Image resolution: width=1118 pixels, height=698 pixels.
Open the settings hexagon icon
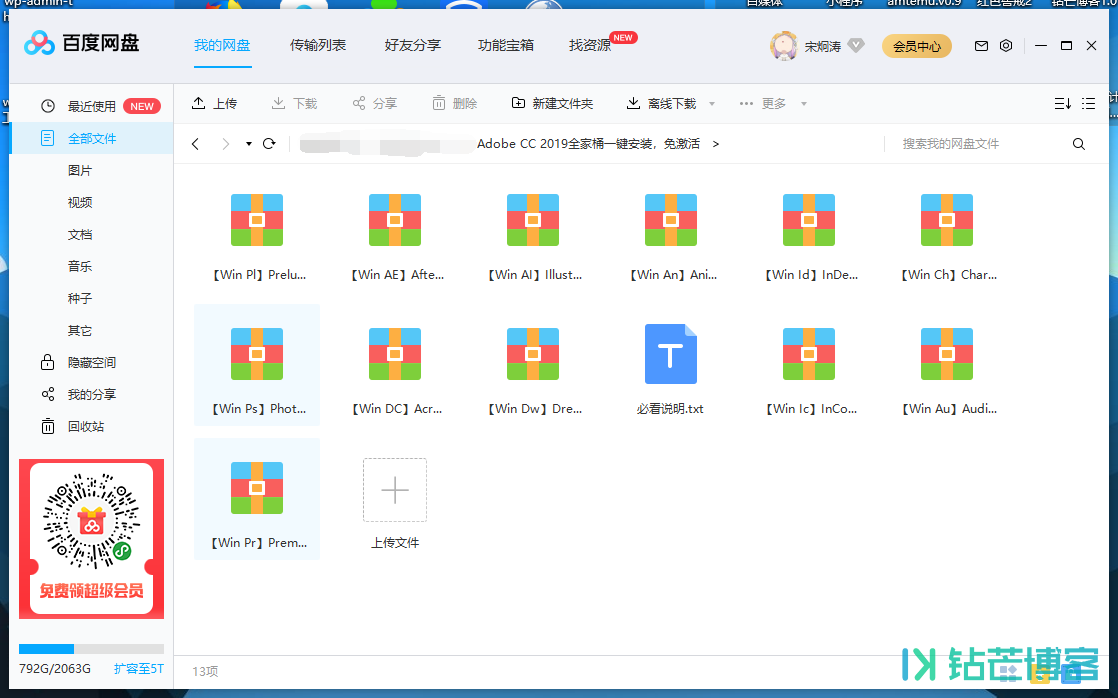pos(1006,46)
